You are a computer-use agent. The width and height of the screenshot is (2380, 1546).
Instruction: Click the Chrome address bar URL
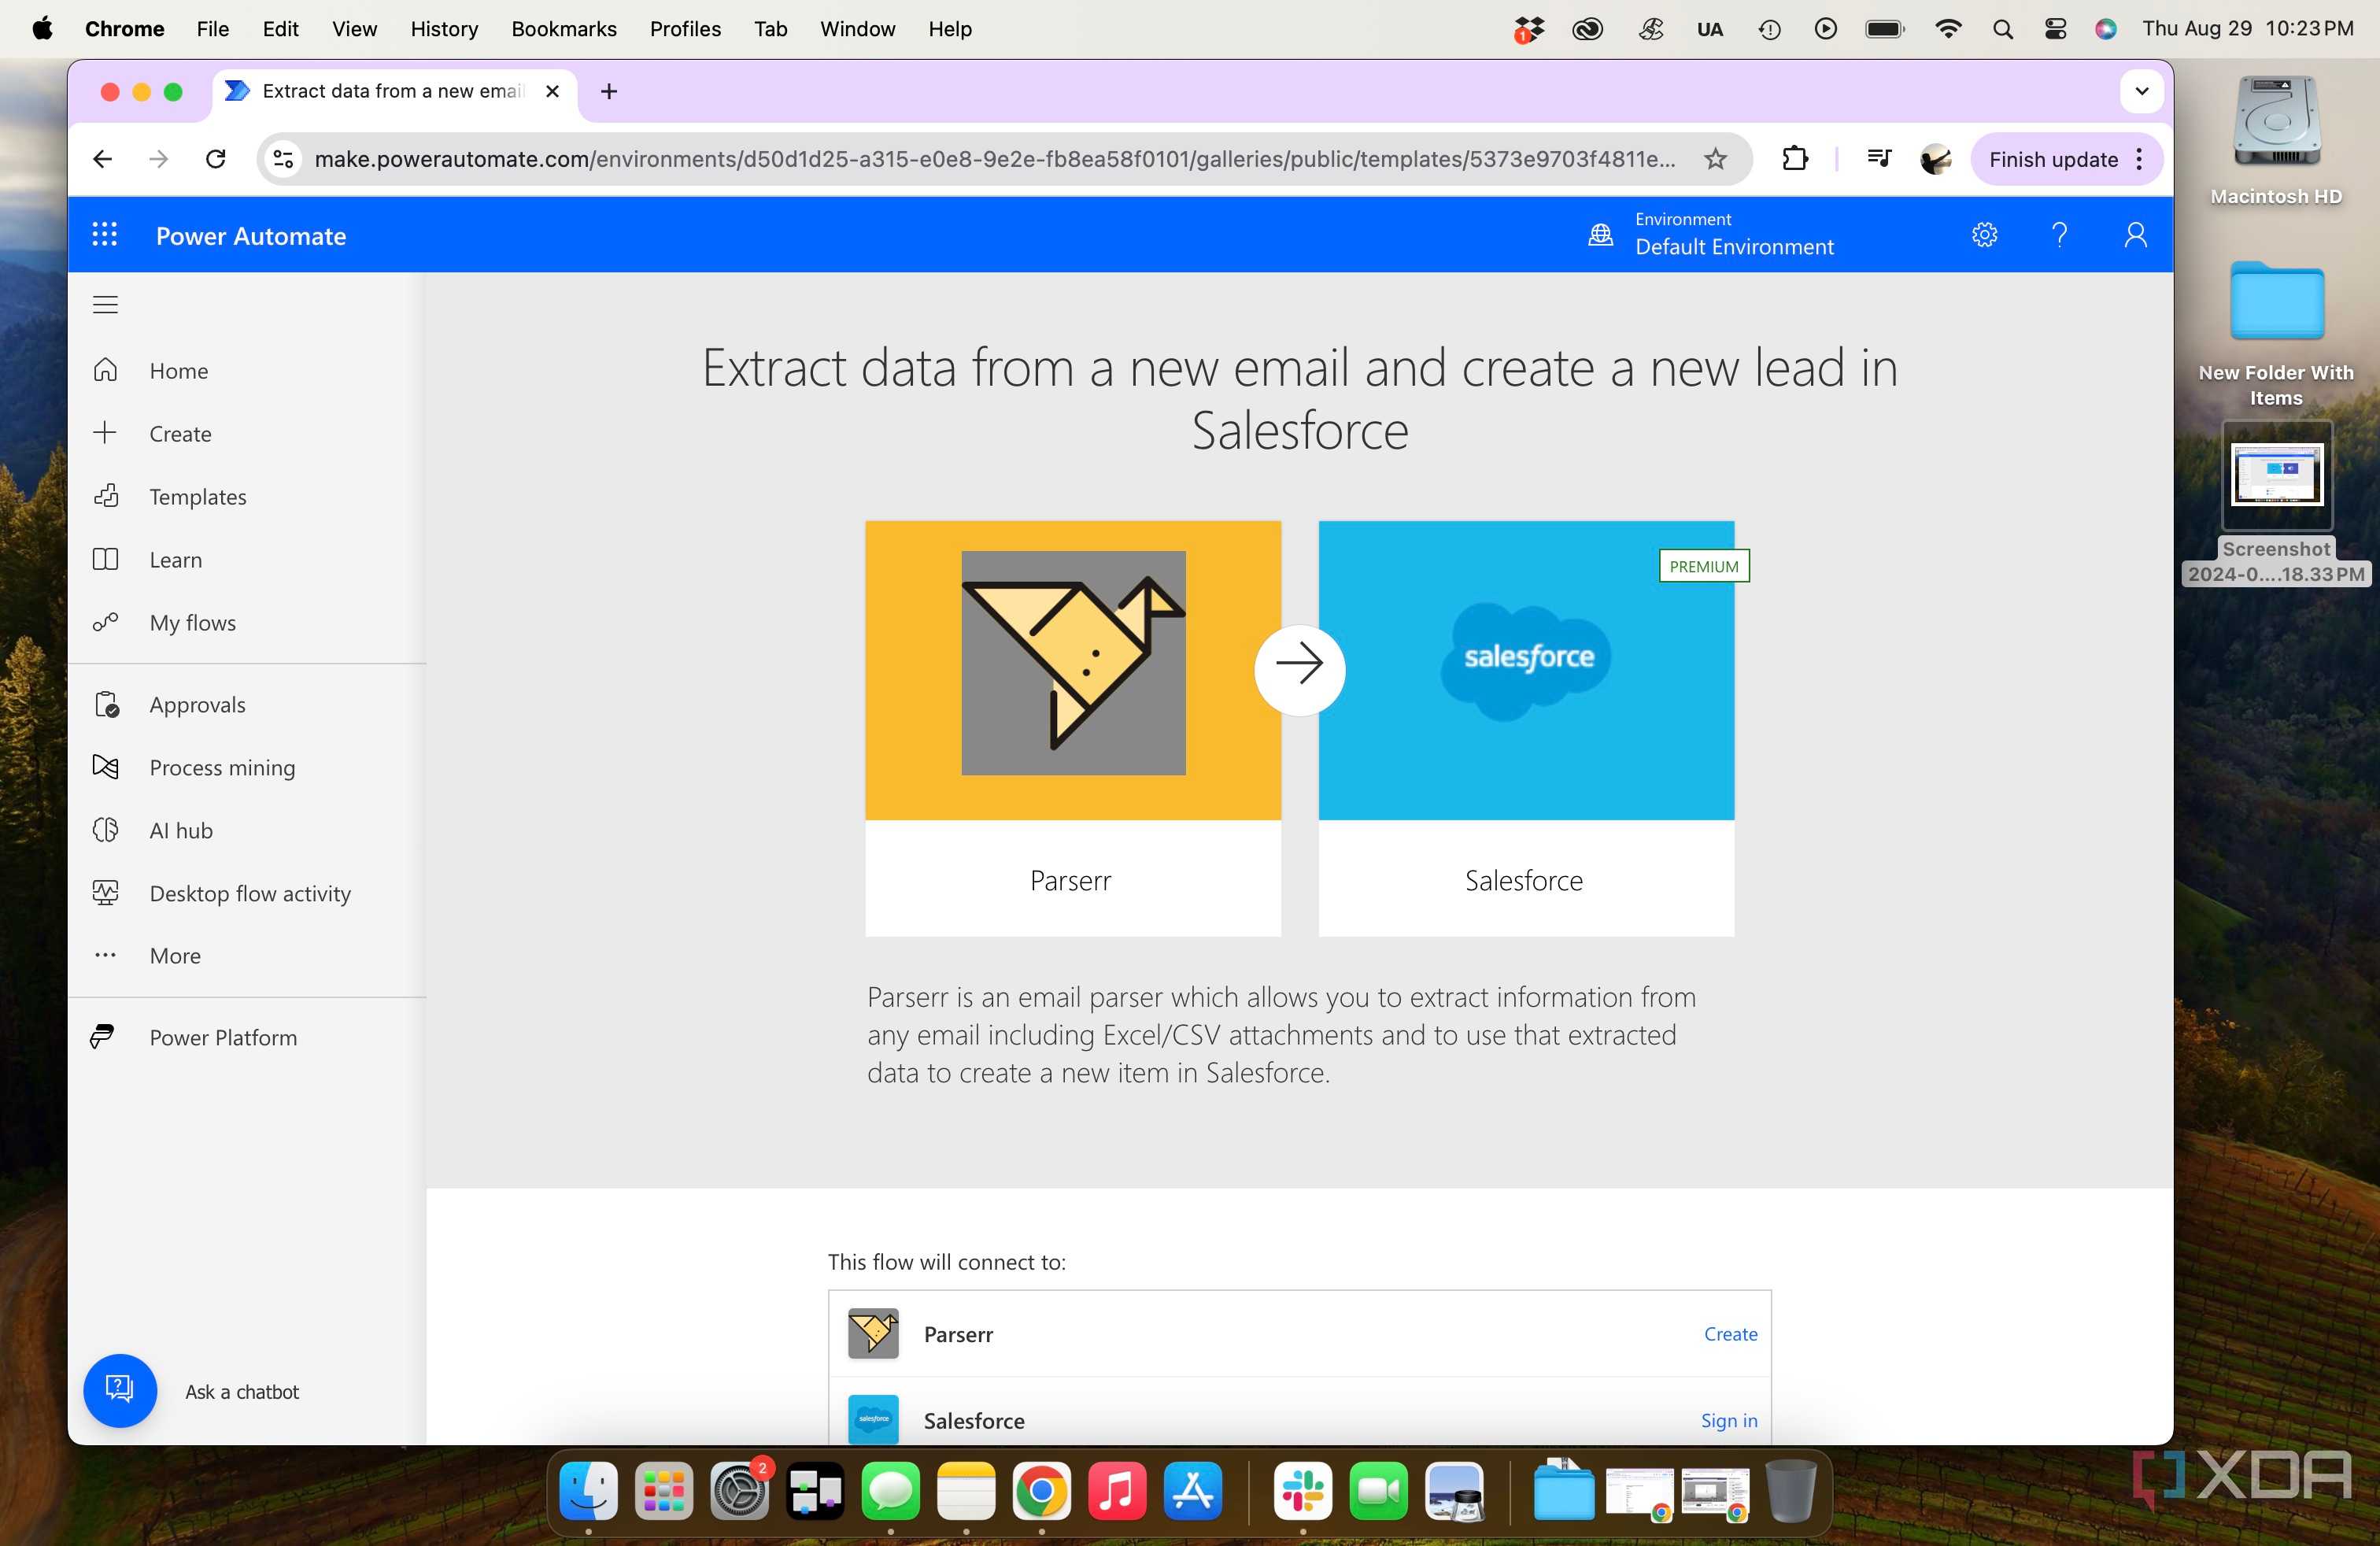(x=995, y=159)
